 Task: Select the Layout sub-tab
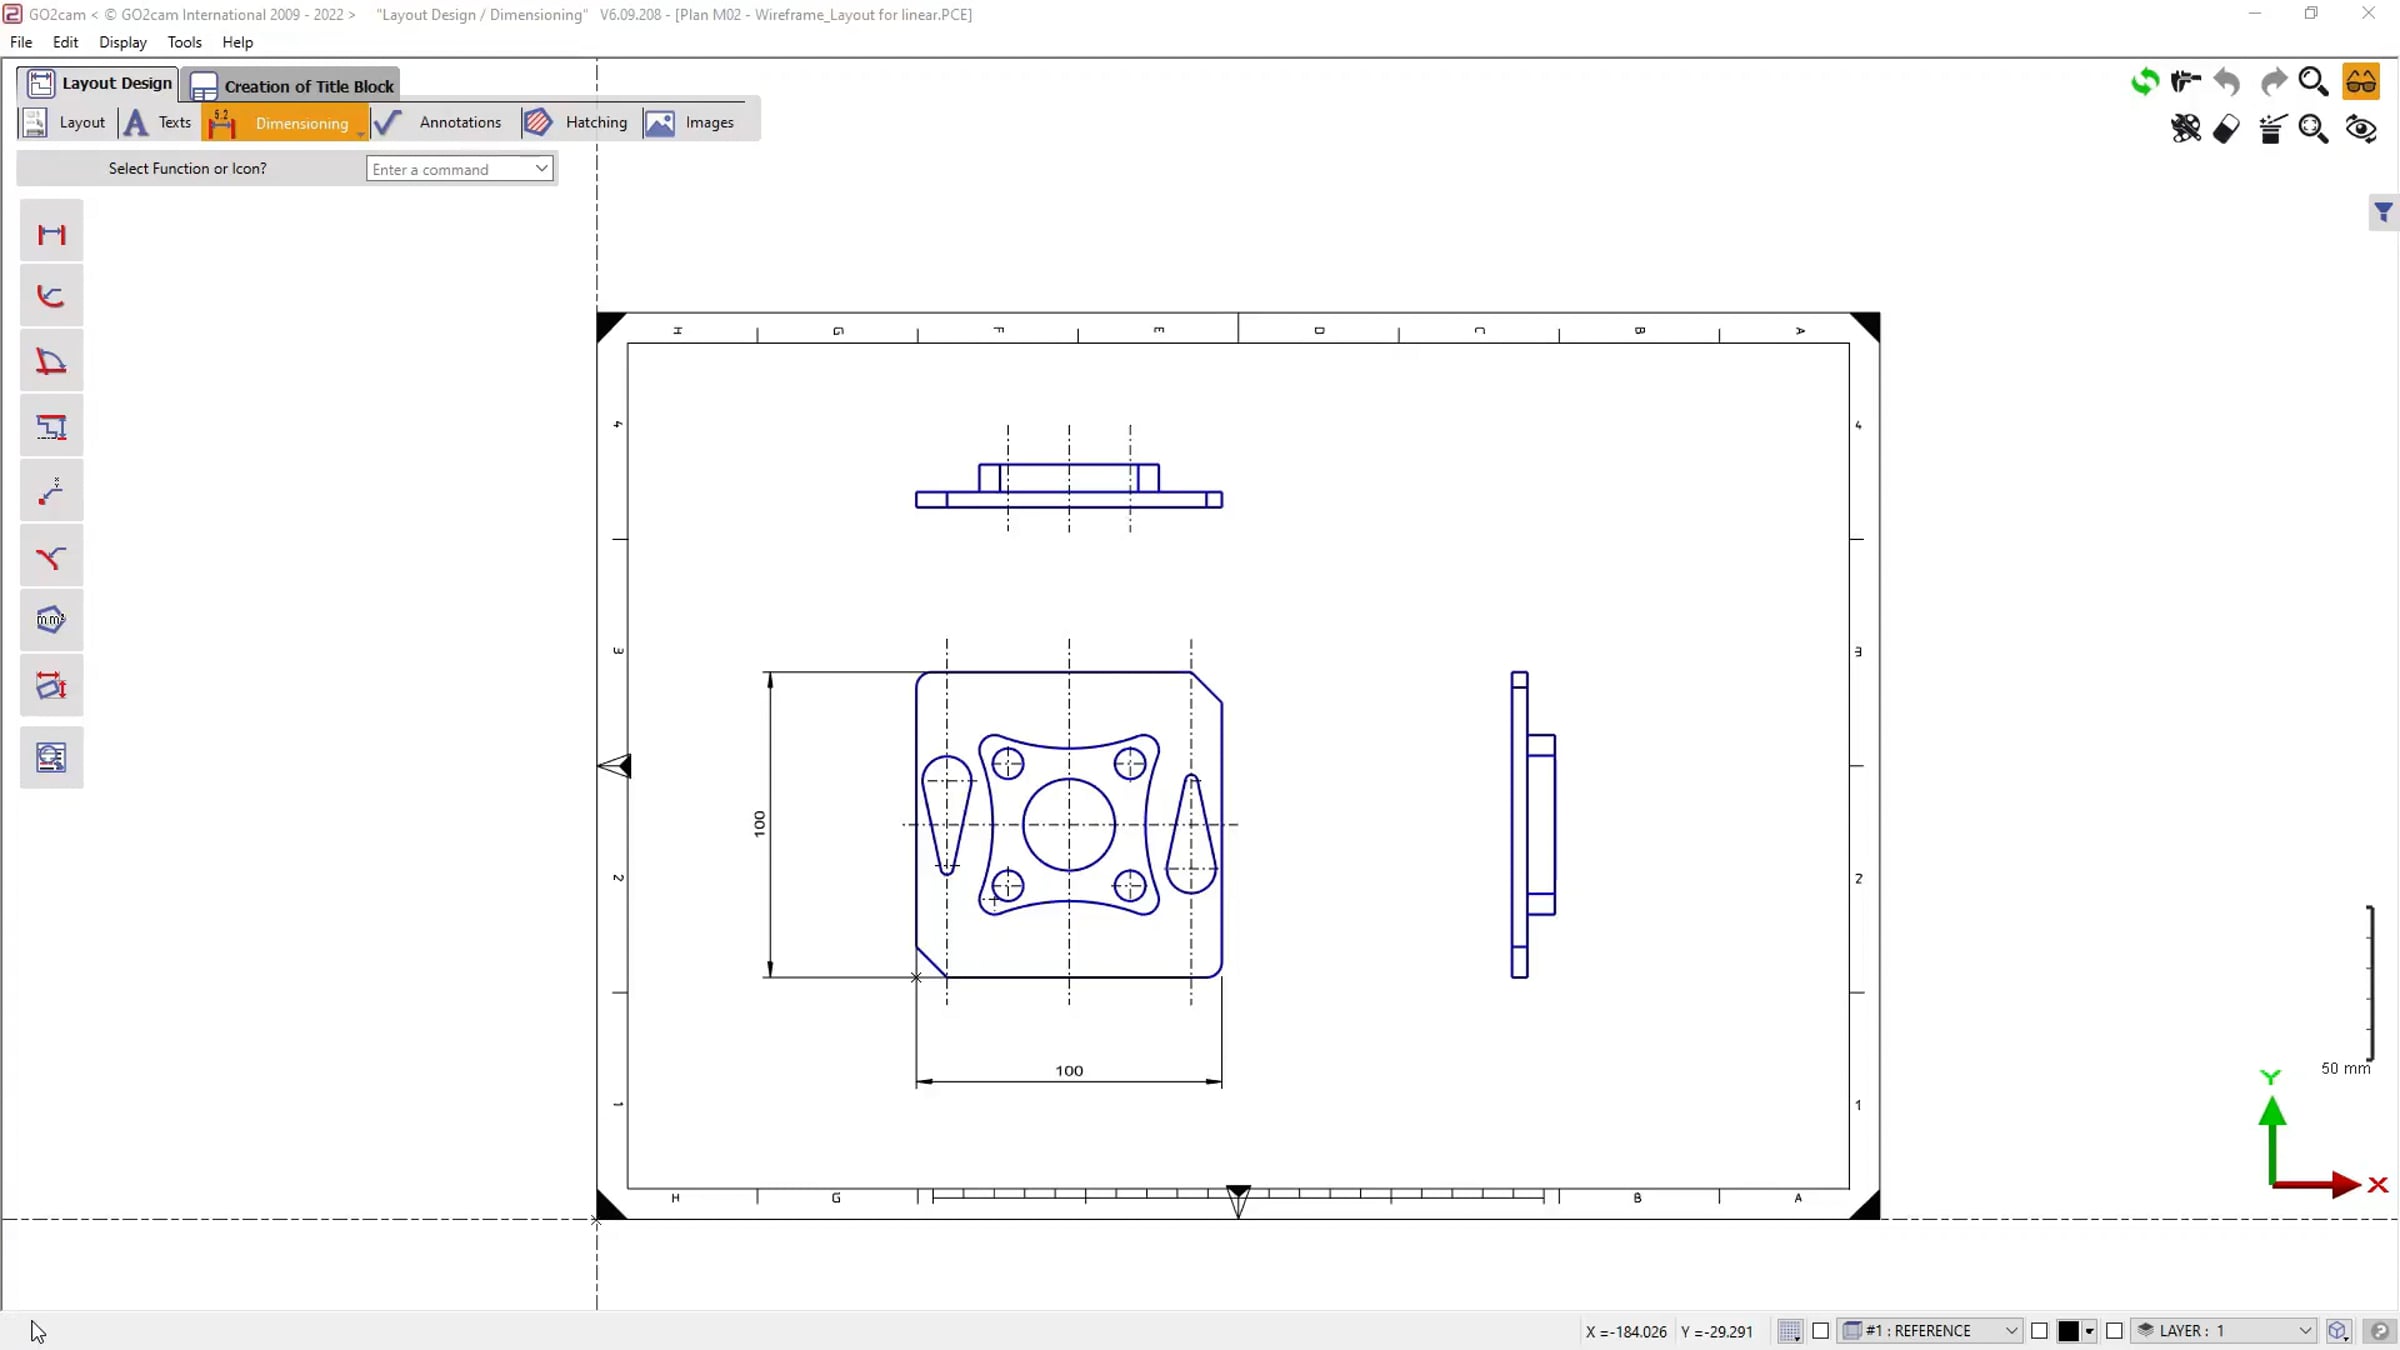66,122
